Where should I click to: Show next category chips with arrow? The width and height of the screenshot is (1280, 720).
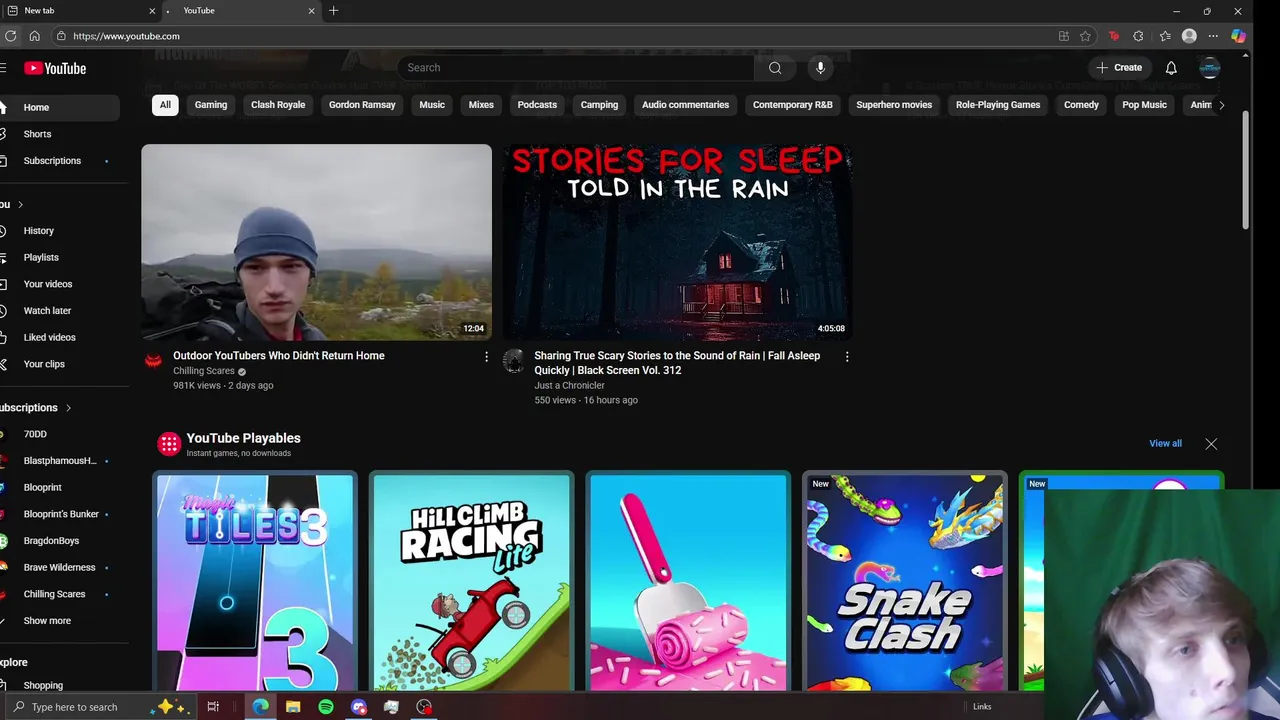(x=1221, y=105)
